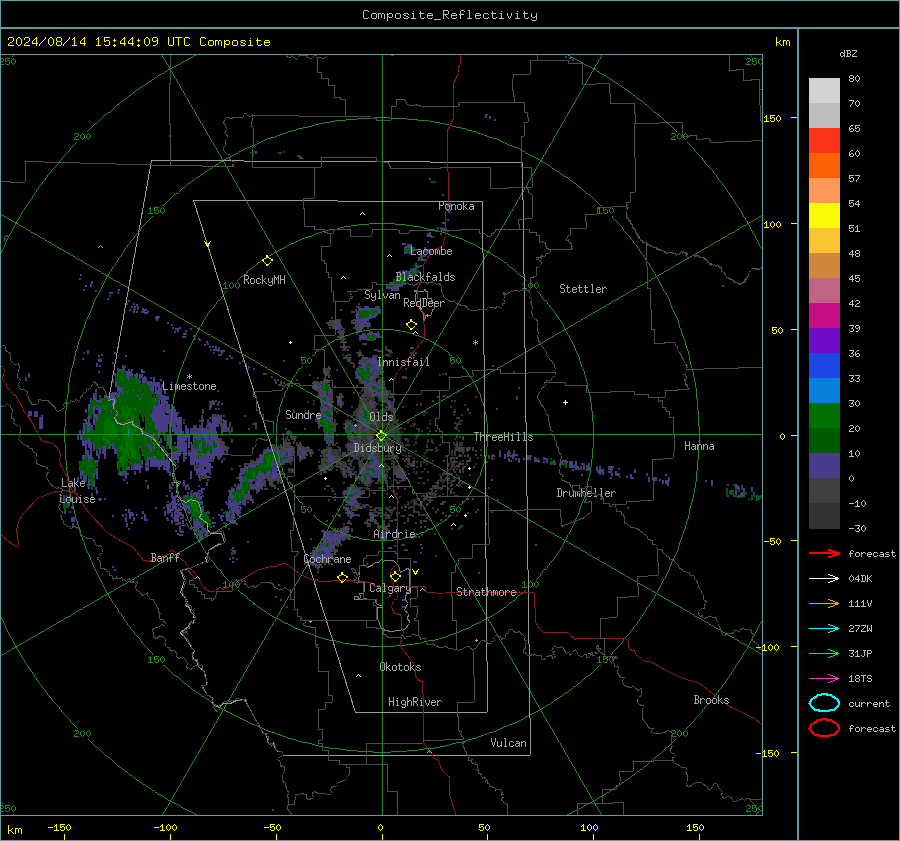900x841 pixels.
Task: Select the bright green 30 dBZ swatch
Action: pos(824,416)
